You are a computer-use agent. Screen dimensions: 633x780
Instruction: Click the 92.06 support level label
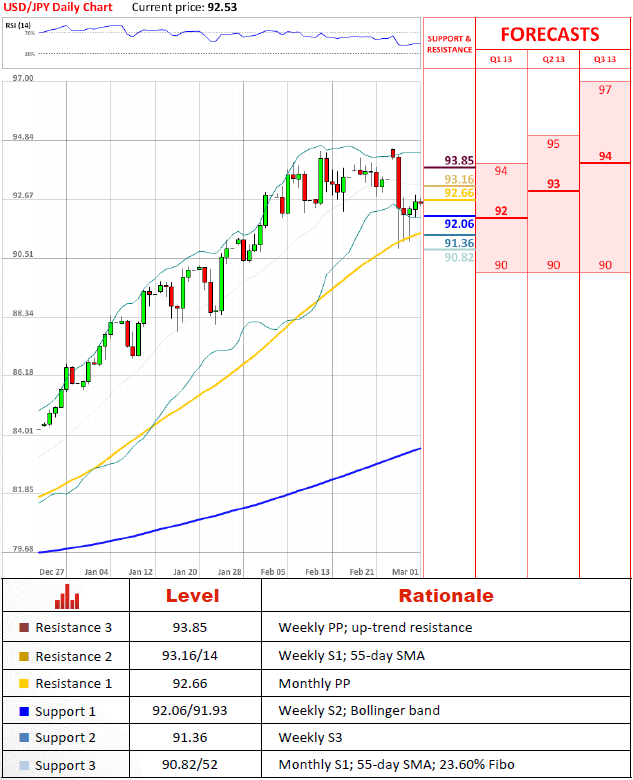click(459, 224)
